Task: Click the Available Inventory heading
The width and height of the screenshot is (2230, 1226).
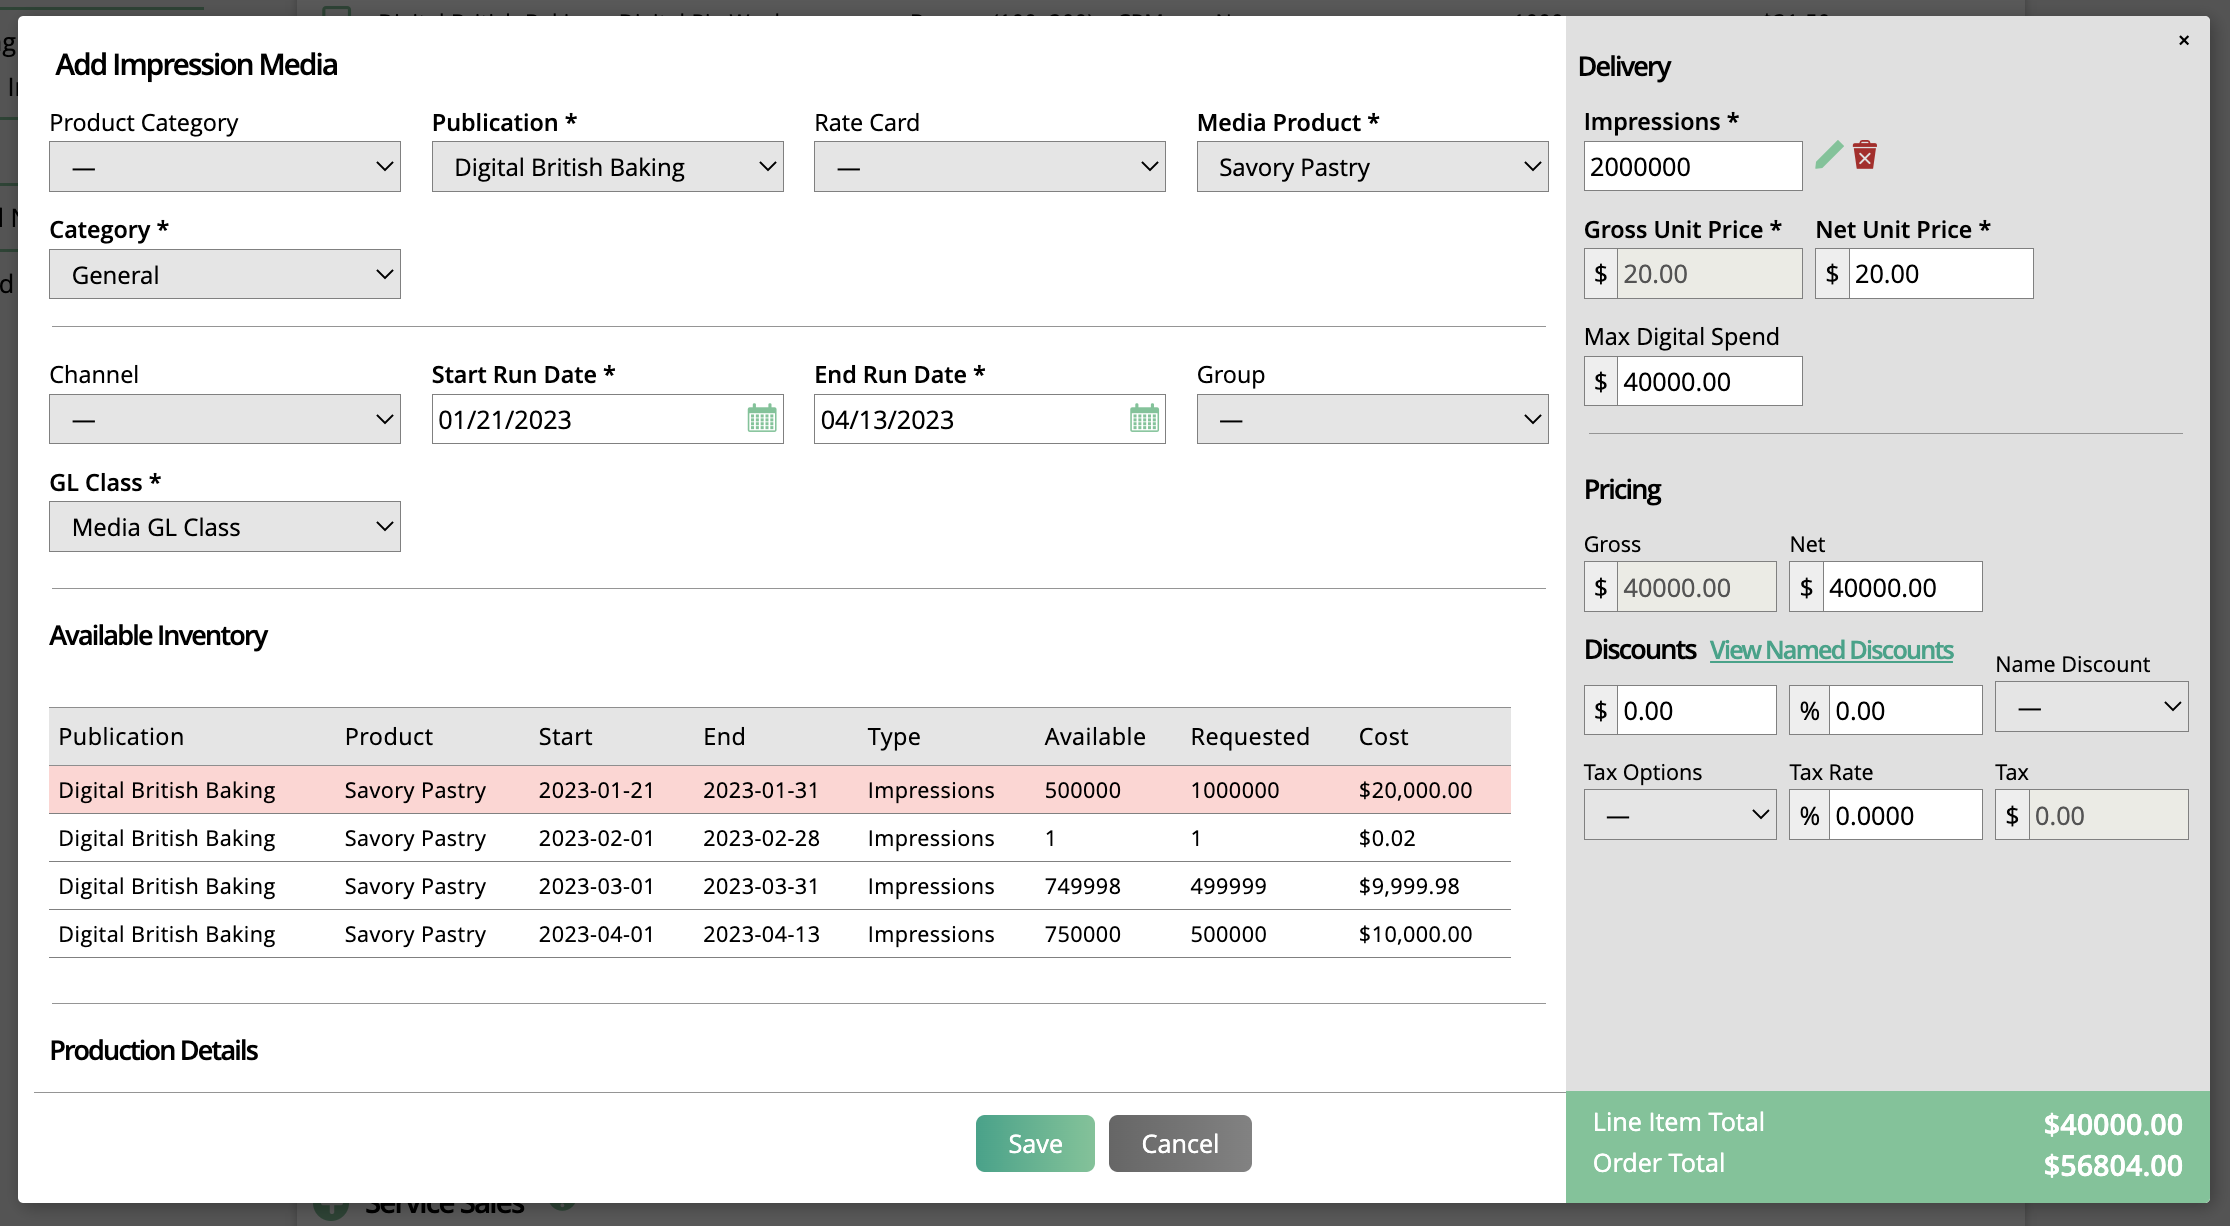Action: pyautogui.click(x=158, y=636)
